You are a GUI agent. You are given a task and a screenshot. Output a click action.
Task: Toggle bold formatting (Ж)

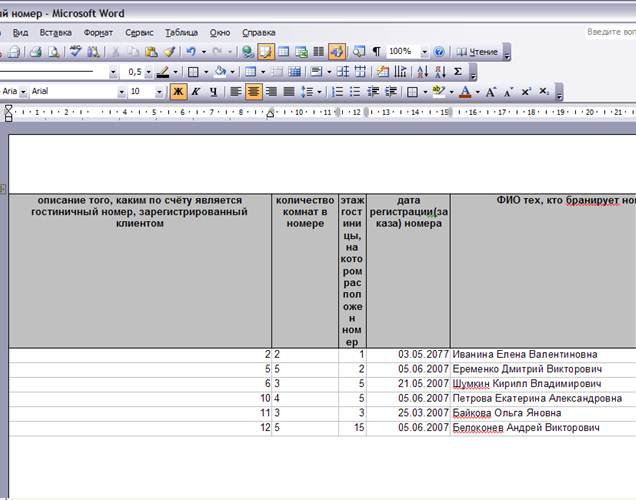coord(178,92)
